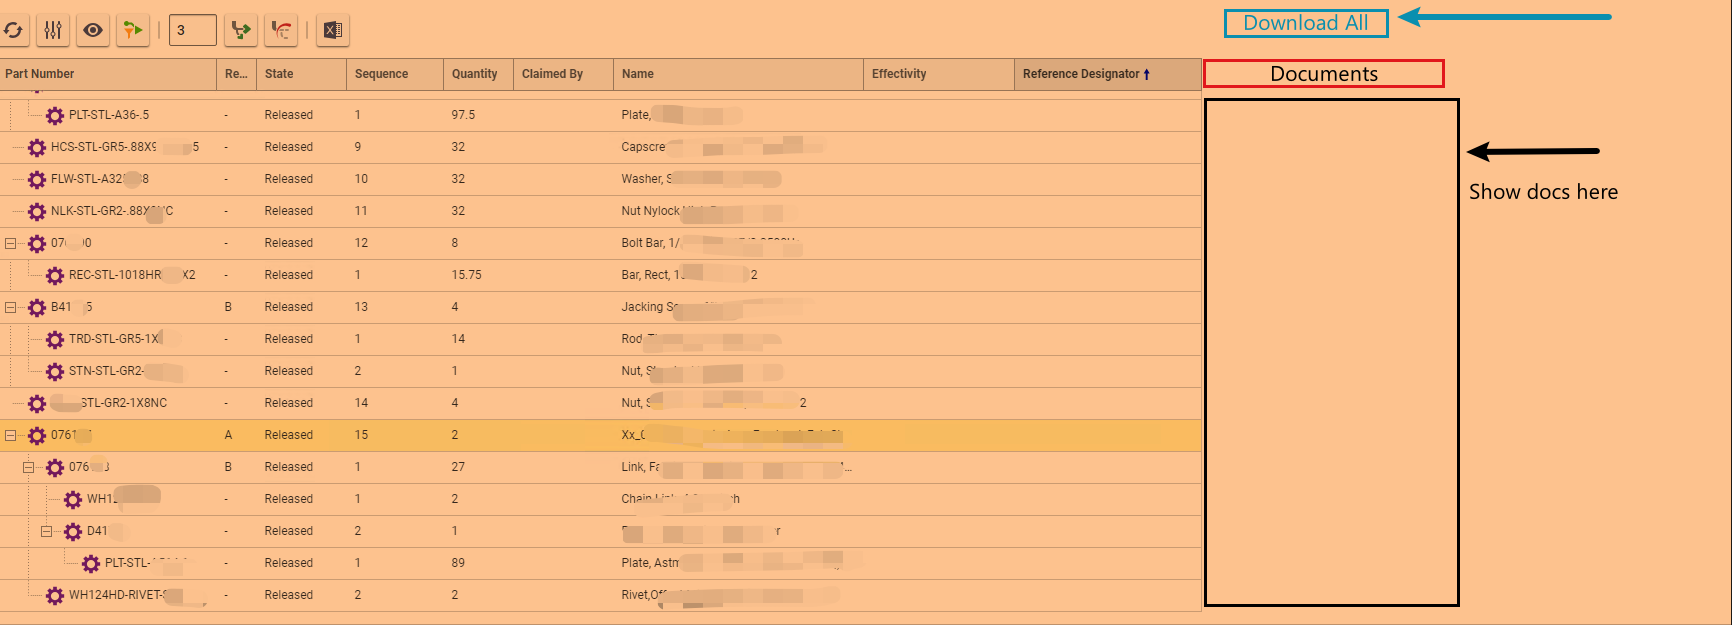Sort by the State column header
Image resolution: width=1732 pixels, height=625 pixels.
(x=301, y=74)
